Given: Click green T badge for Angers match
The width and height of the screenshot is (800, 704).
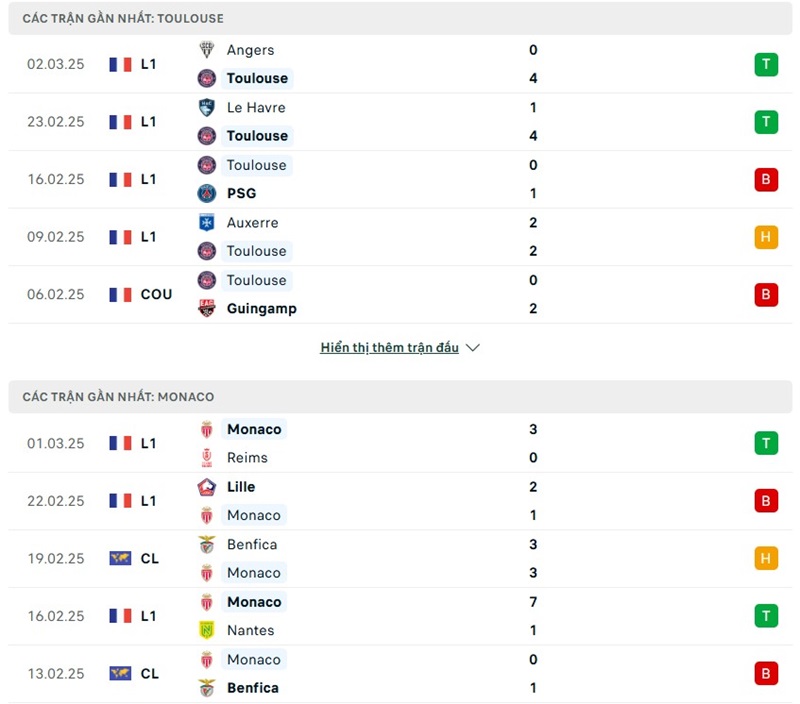Looking at the screenshot, I should [x=766, y=65].
